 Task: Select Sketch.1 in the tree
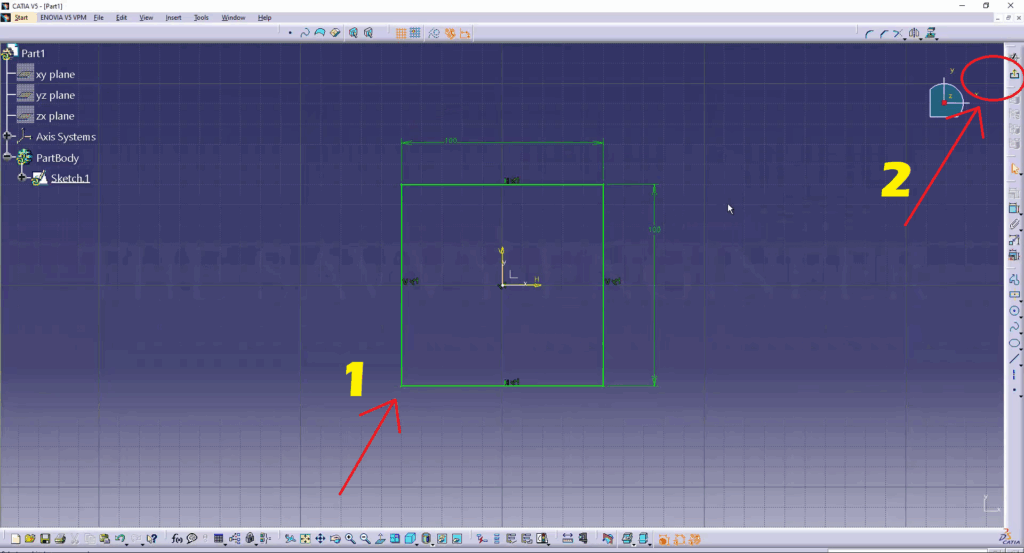point(70,179)
